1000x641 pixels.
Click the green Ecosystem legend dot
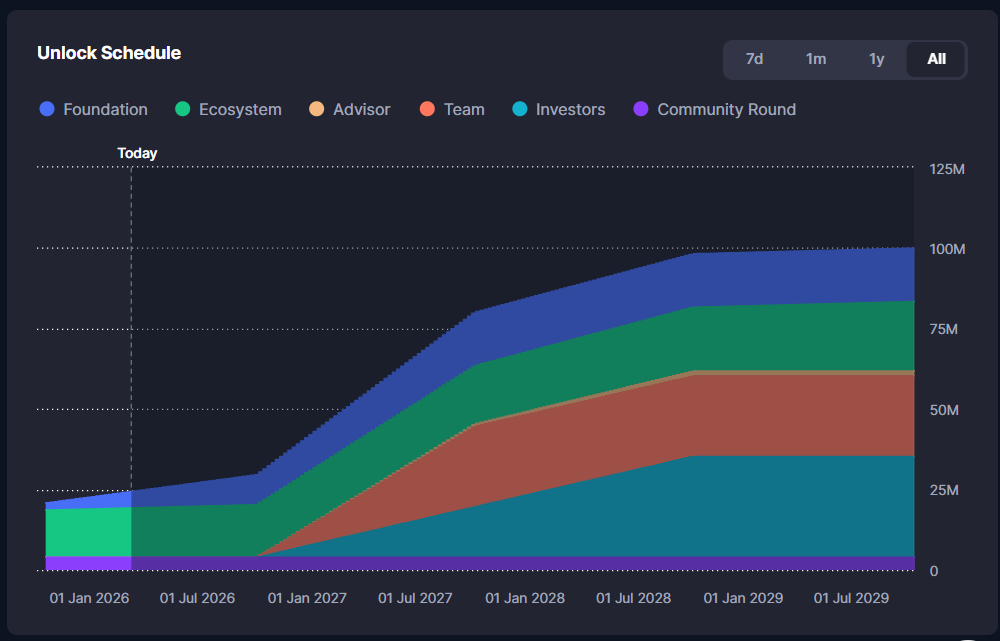183,110
